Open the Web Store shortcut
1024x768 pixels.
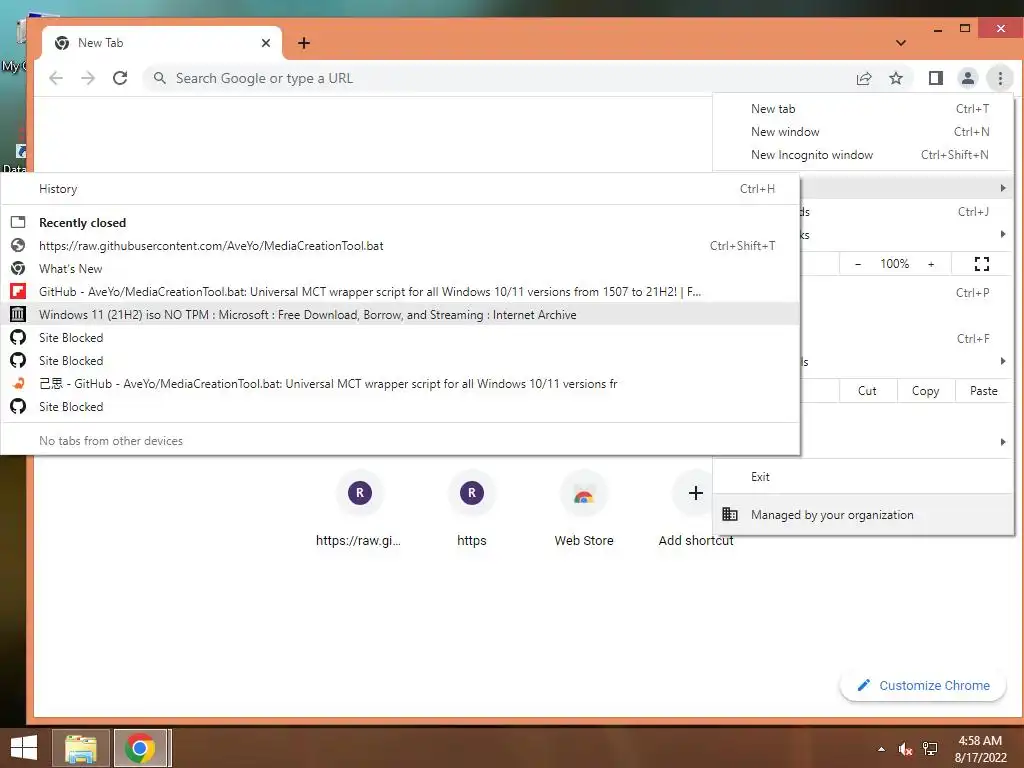click(x=584, y=511)
